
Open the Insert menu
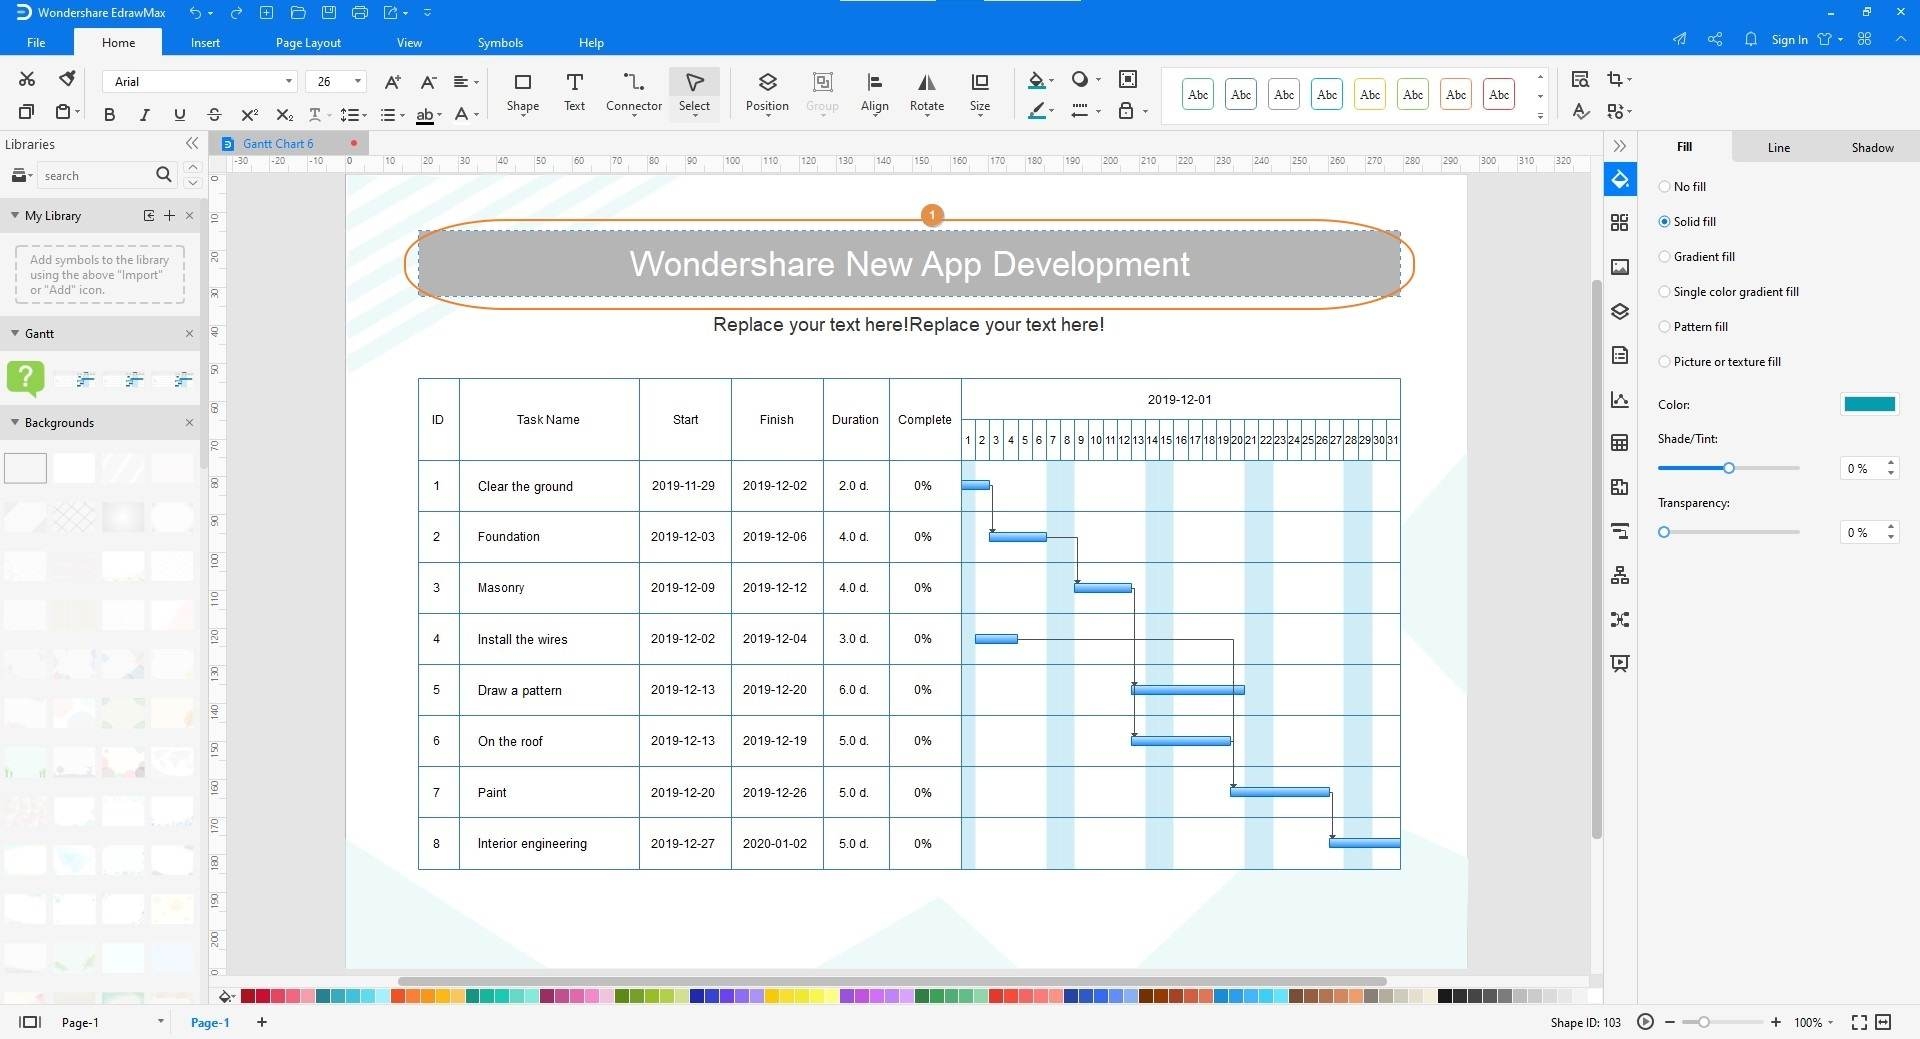pos(205,42)
